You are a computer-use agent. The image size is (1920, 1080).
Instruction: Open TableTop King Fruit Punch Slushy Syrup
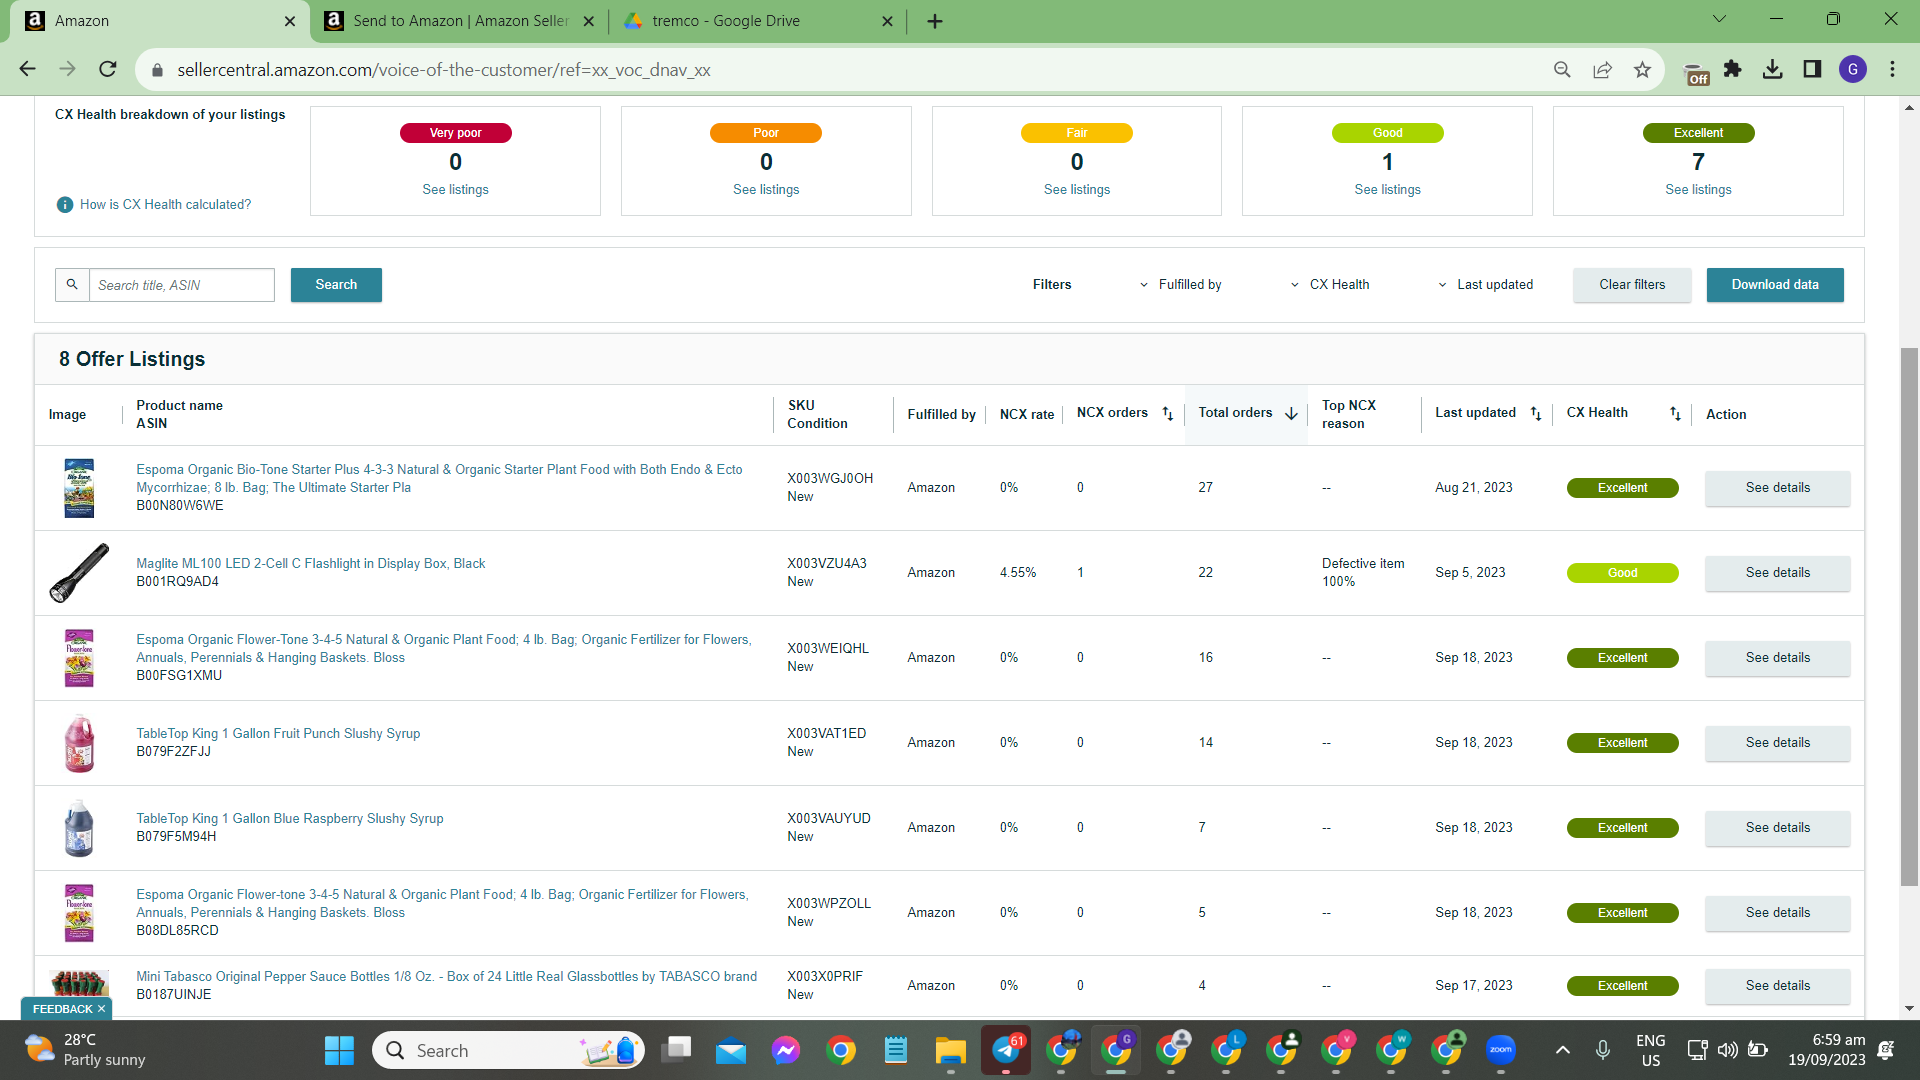click(278, 734)
